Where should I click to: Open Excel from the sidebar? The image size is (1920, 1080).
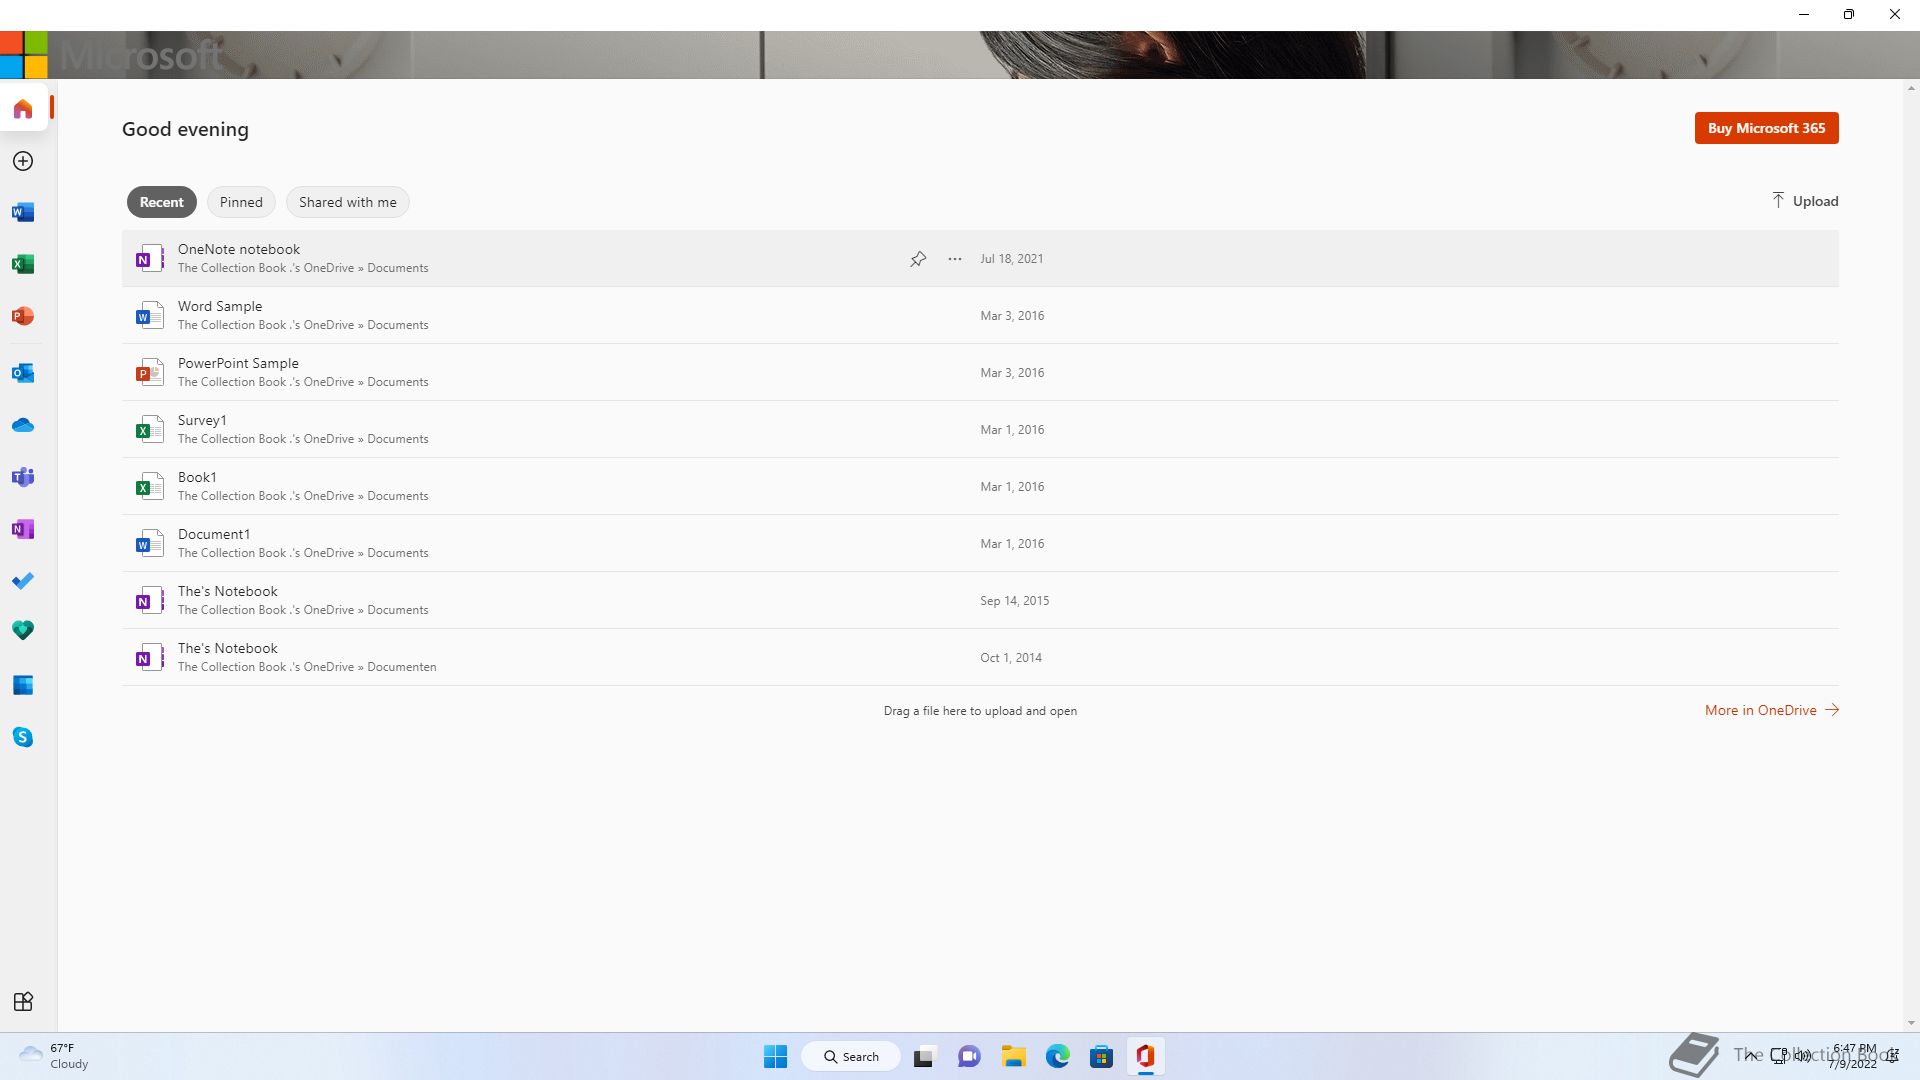point(23,264)
